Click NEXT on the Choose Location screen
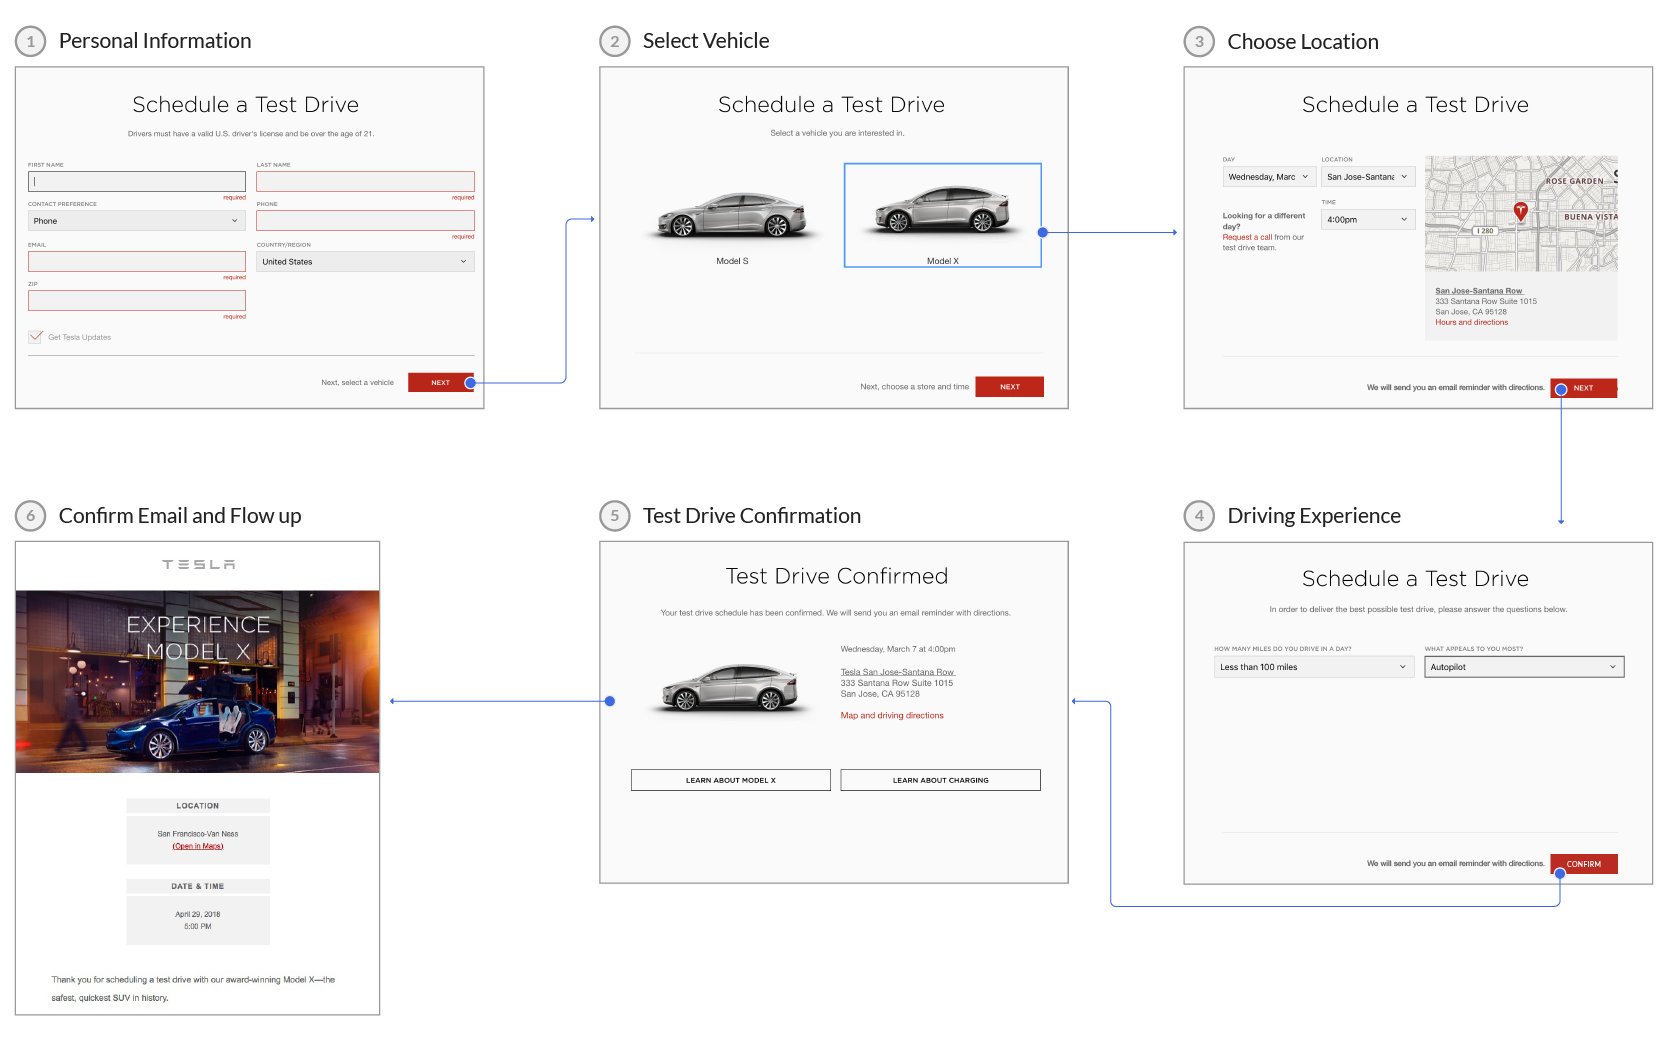The height and width of the screenshot is (1043, 1668). 1584,388
